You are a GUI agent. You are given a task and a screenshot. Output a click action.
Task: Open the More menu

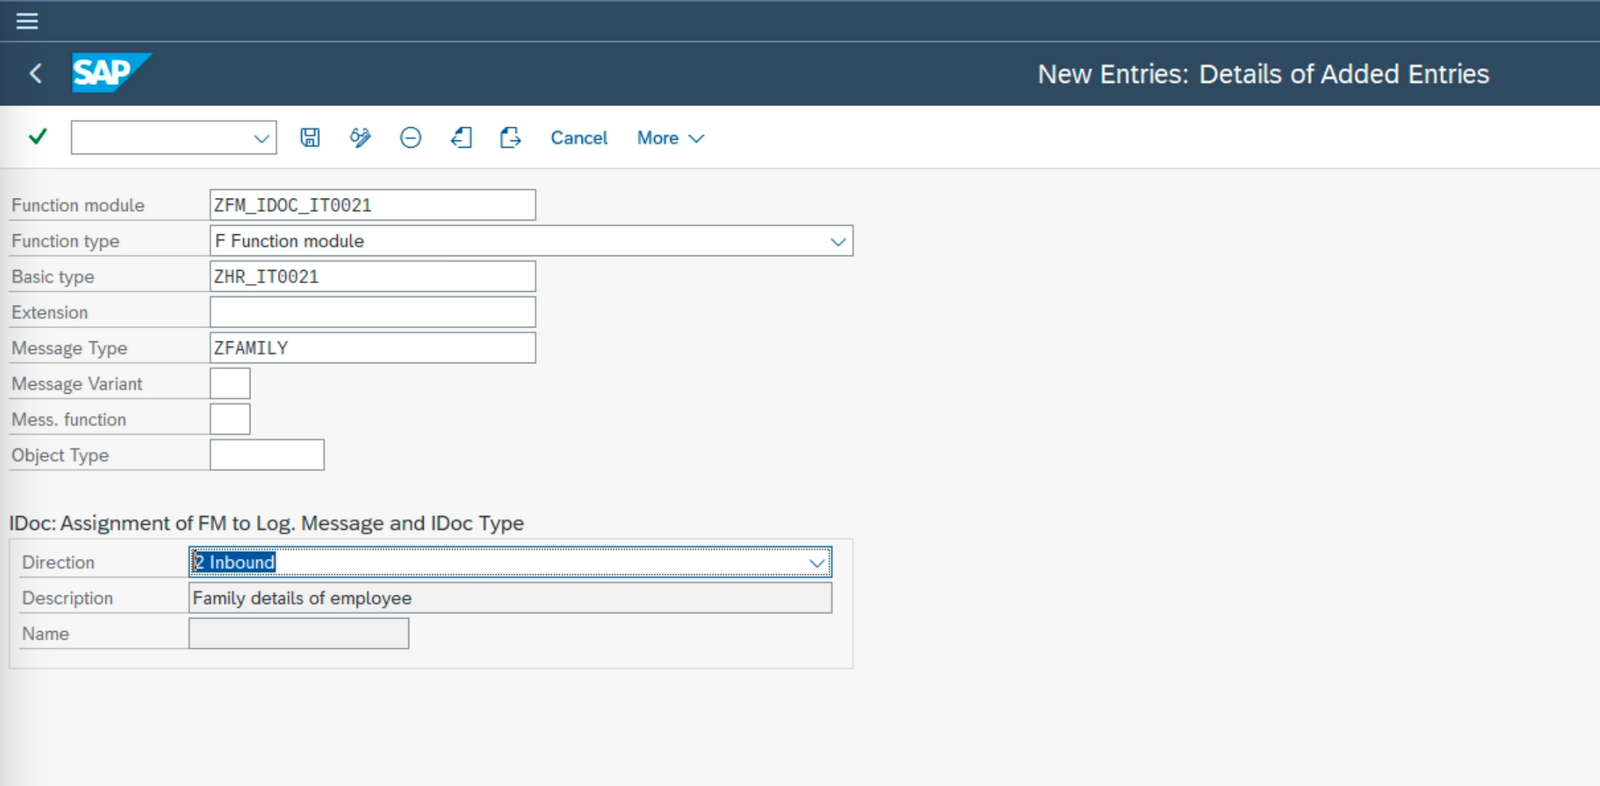pos(670,138)
